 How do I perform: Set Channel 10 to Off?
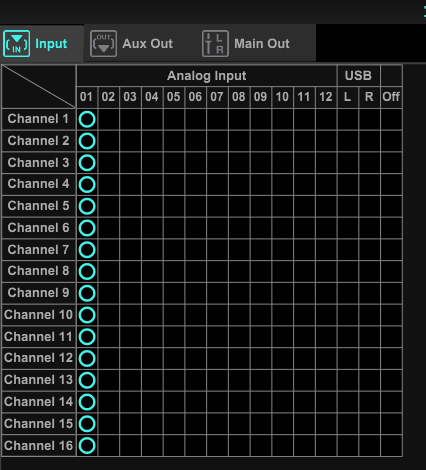click(391, 315)
